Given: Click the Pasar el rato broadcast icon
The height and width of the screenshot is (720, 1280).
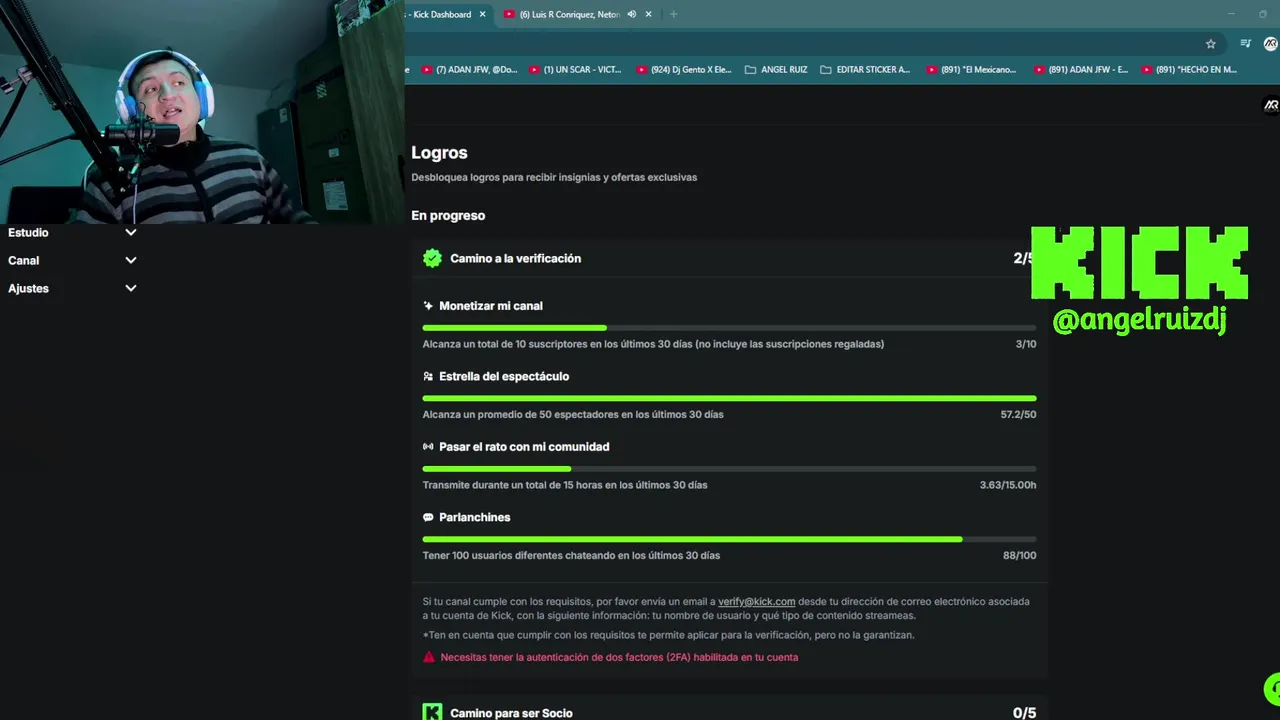Looking at the screenshot, I should click(x=428, y=447).
